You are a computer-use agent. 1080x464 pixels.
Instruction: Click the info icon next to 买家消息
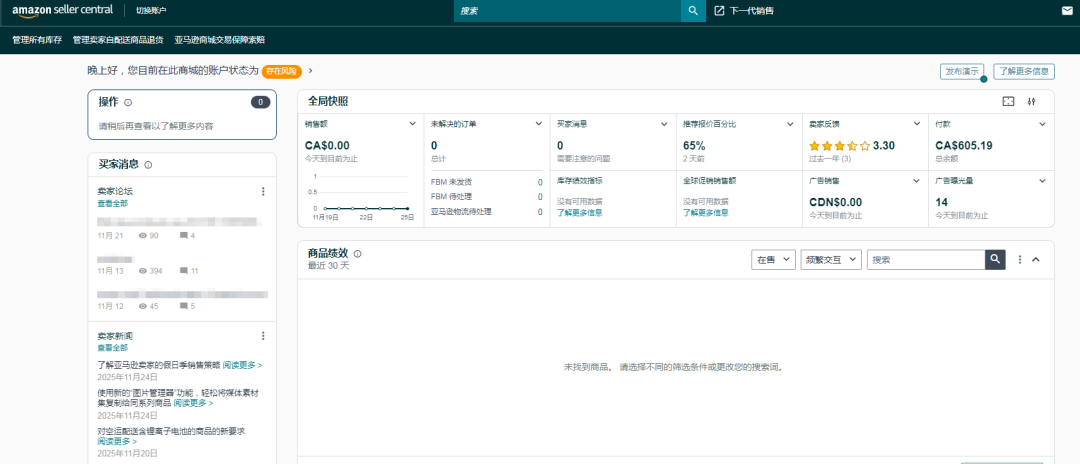[148, 165]
